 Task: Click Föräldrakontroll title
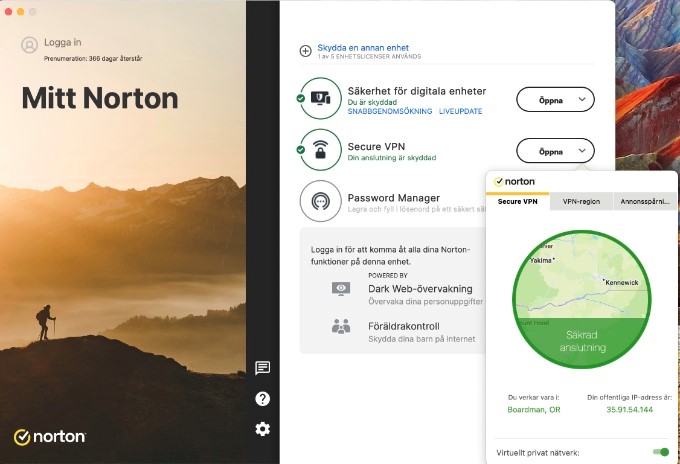click(404, 326)
